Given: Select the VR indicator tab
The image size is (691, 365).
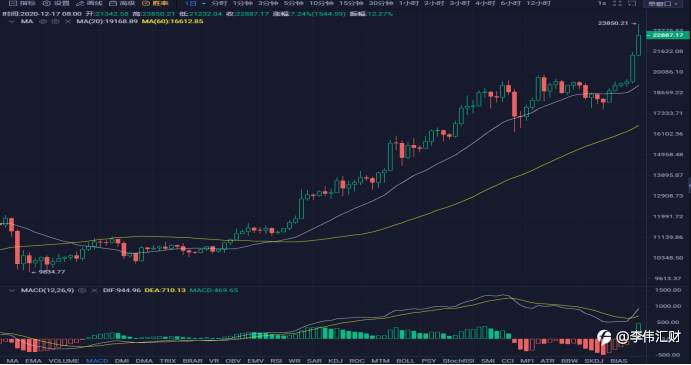Looking at the screenshot, I should point(214,361).
